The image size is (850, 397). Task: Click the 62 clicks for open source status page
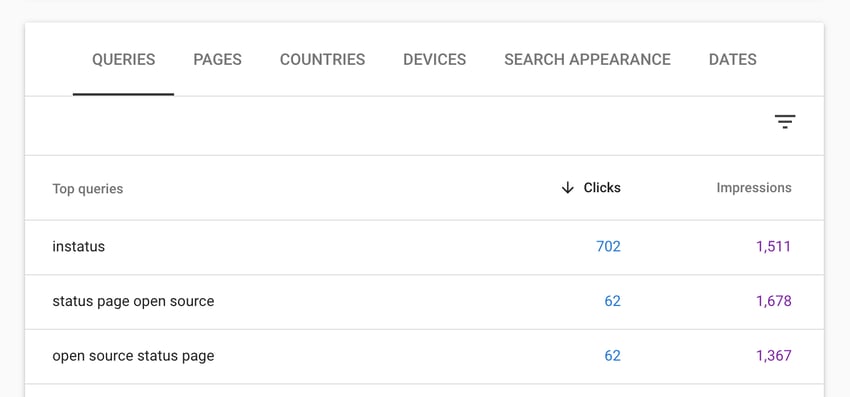[613, 356]
